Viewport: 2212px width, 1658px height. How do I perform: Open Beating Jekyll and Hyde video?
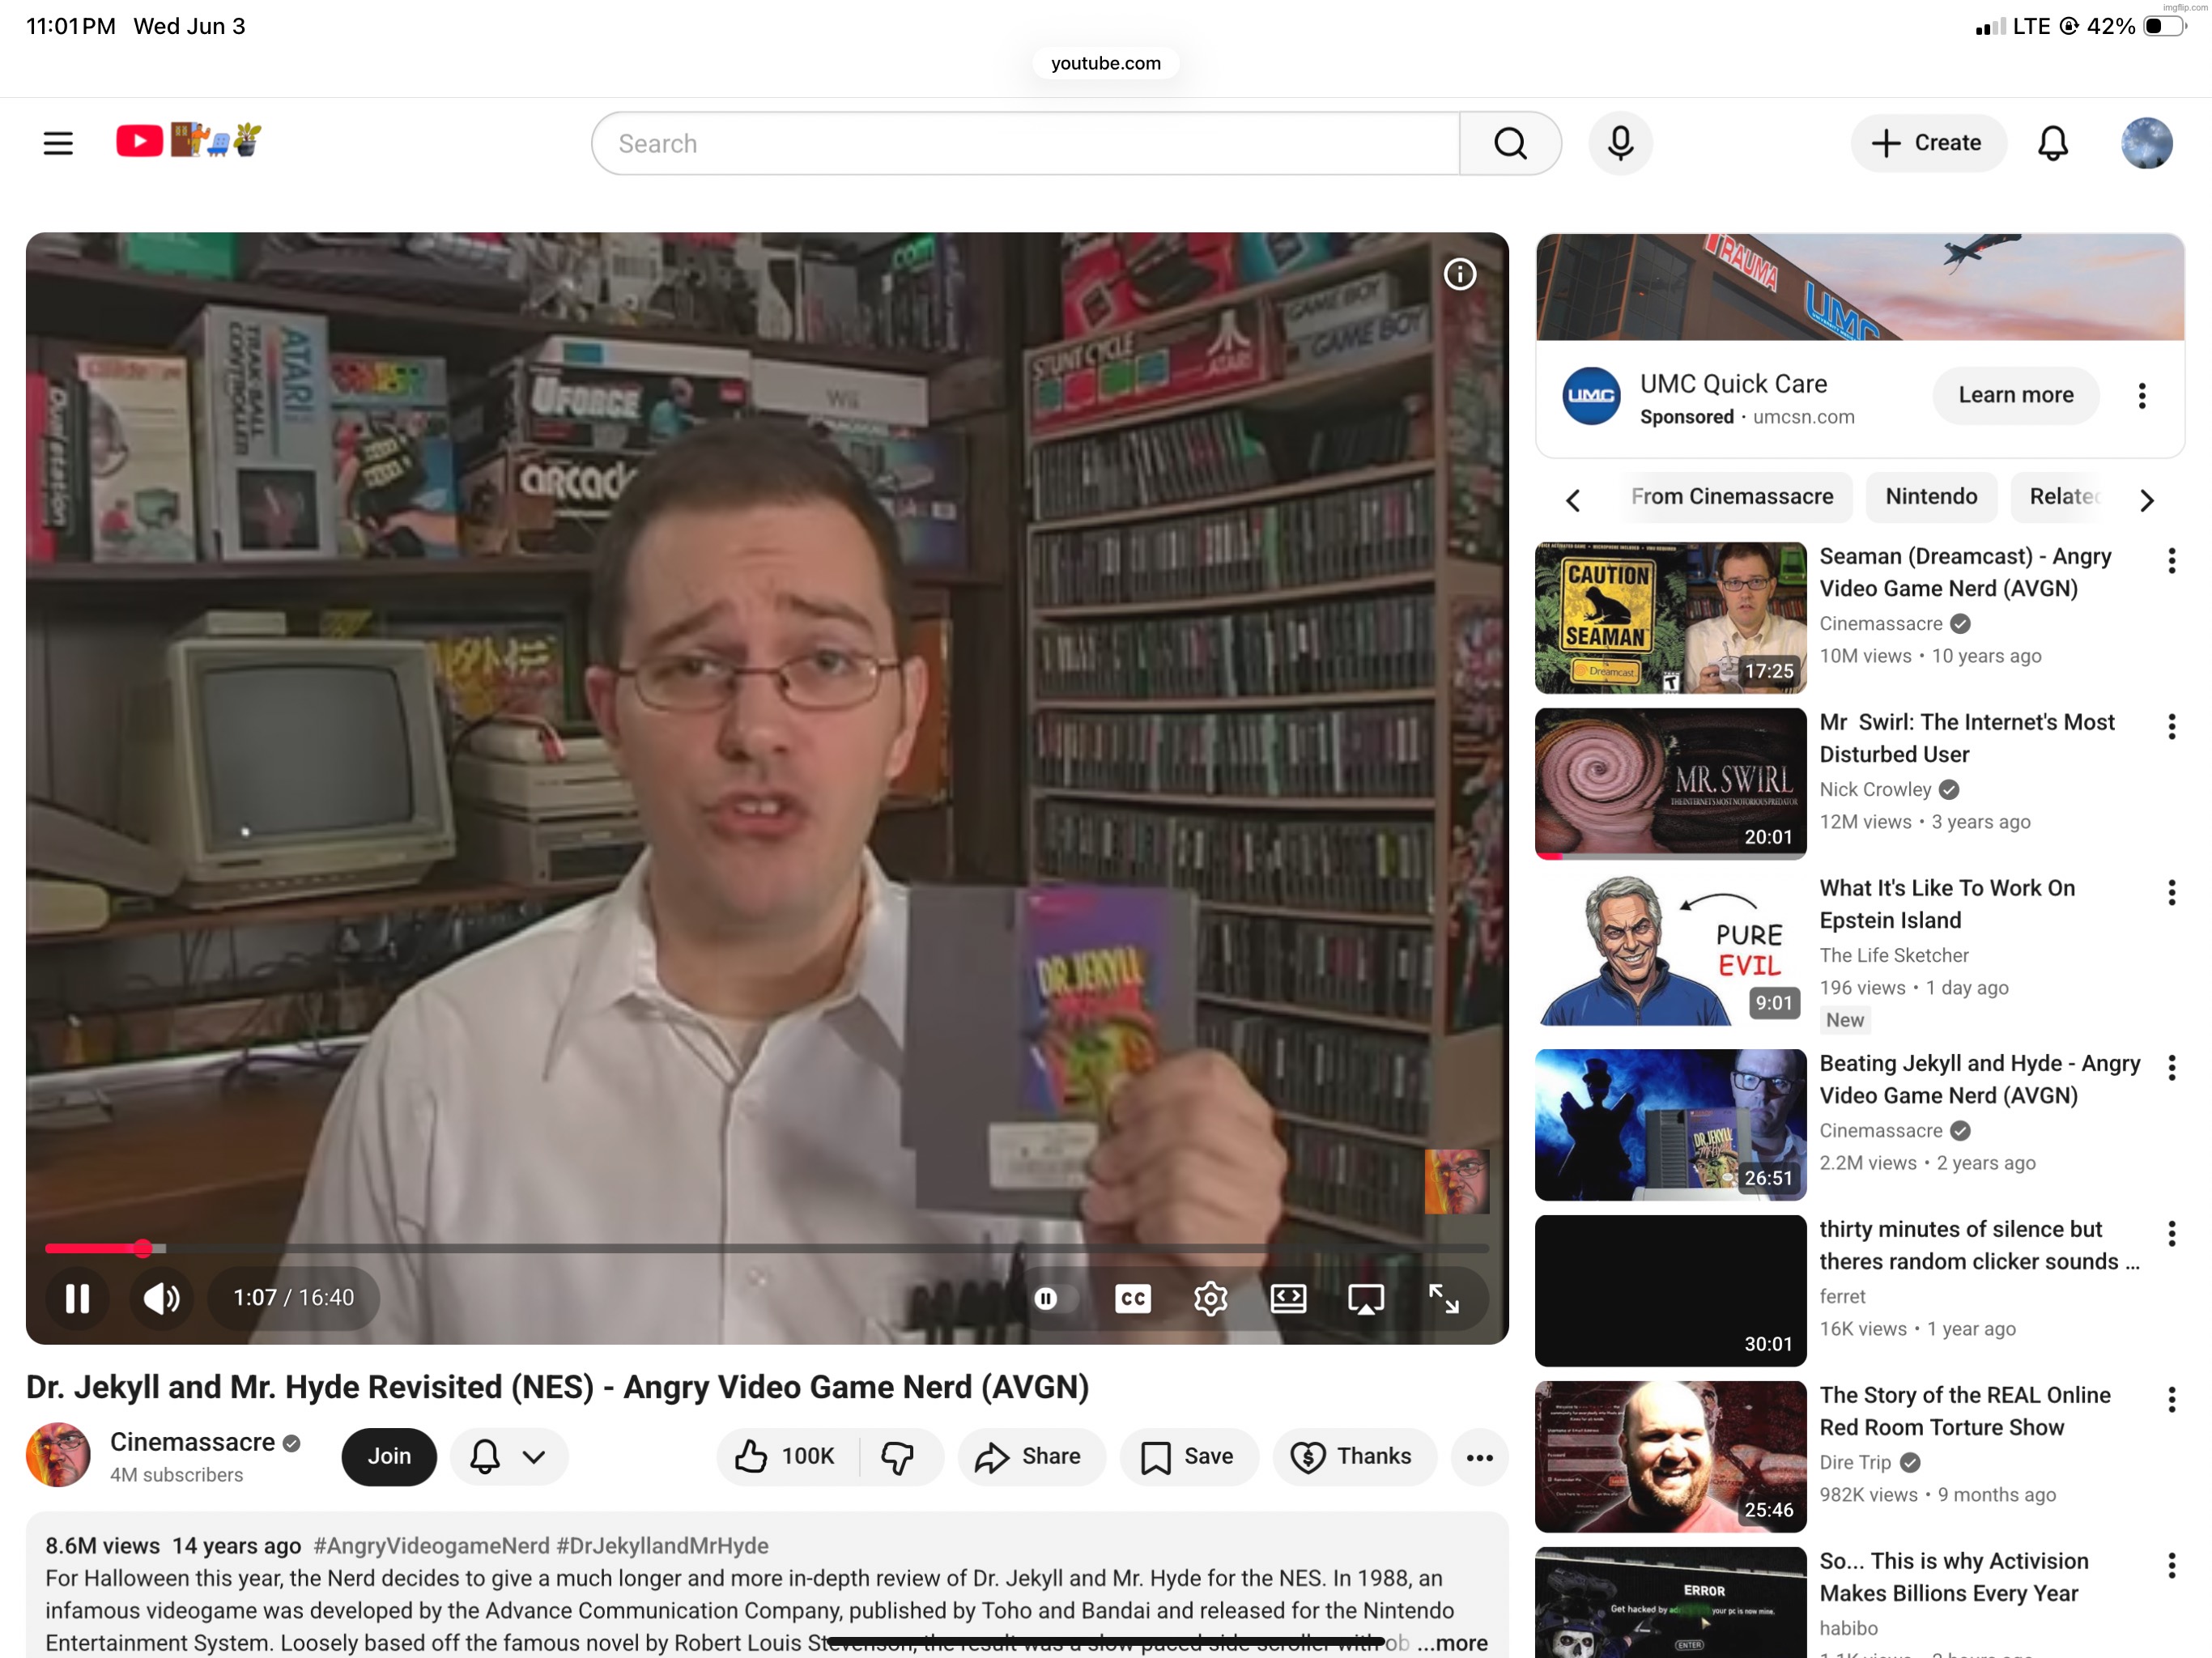(x=1670, y=1125)
